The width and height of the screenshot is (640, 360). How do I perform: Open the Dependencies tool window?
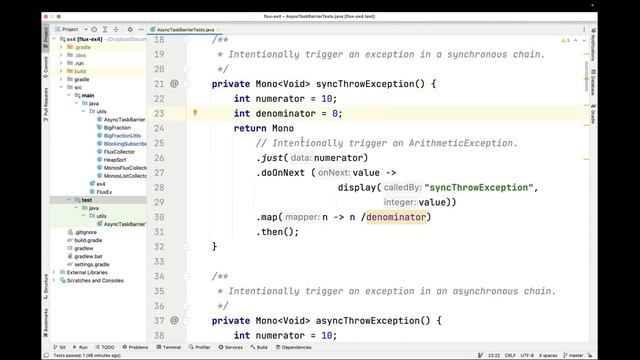[x=293, y=347]
